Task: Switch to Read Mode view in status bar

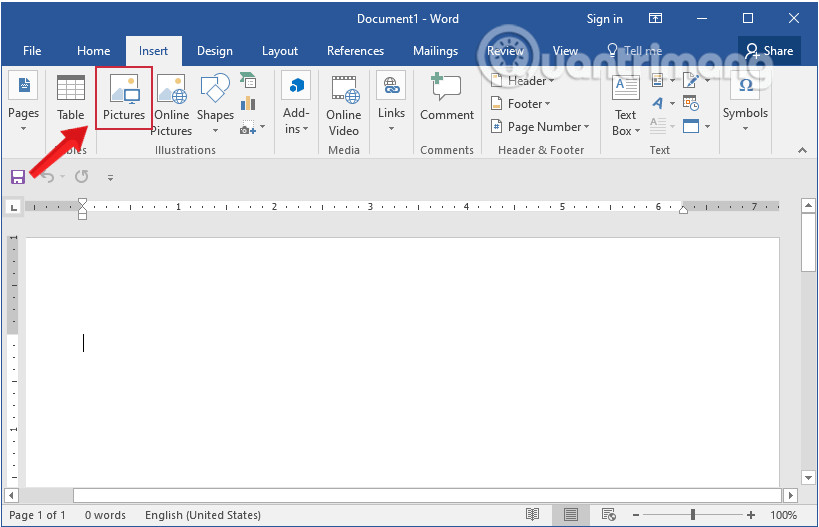Action: click(x=533, y=515)
